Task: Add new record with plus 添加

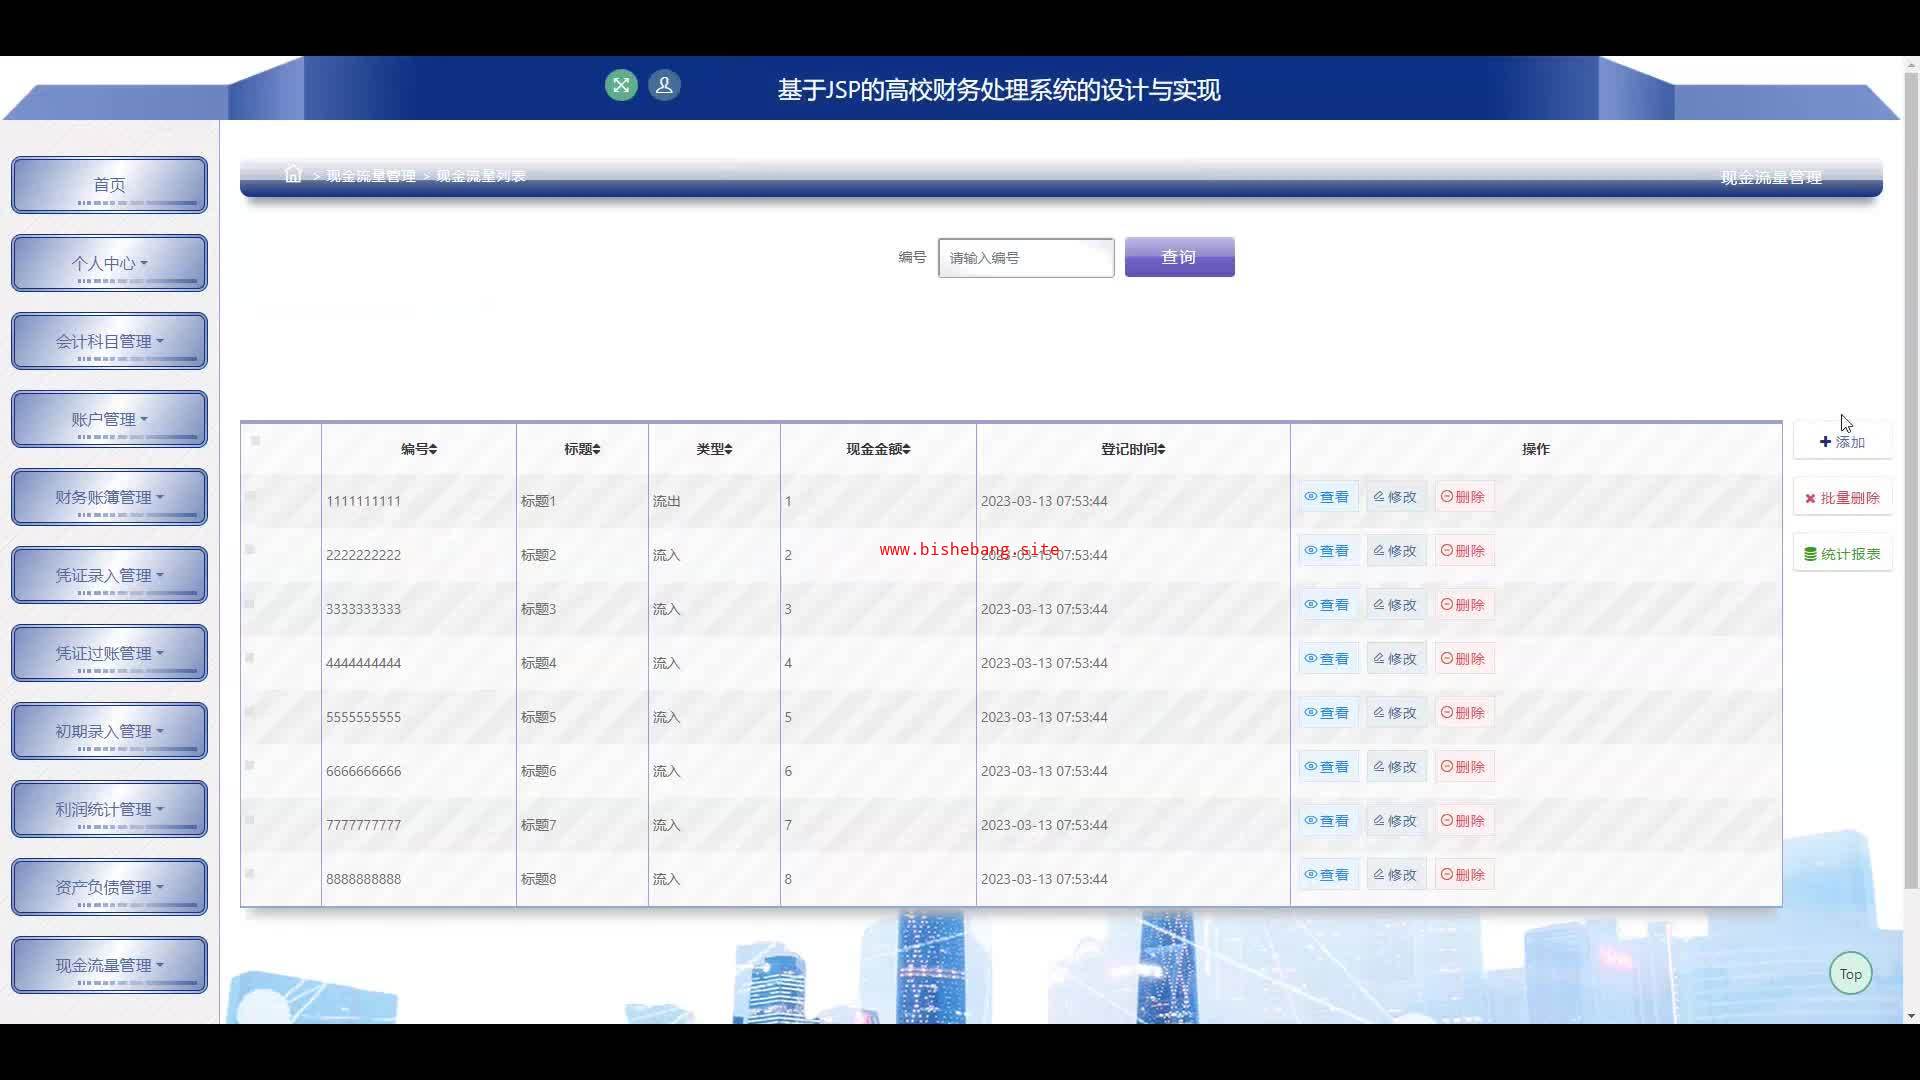Action: tap(1842, 442)
